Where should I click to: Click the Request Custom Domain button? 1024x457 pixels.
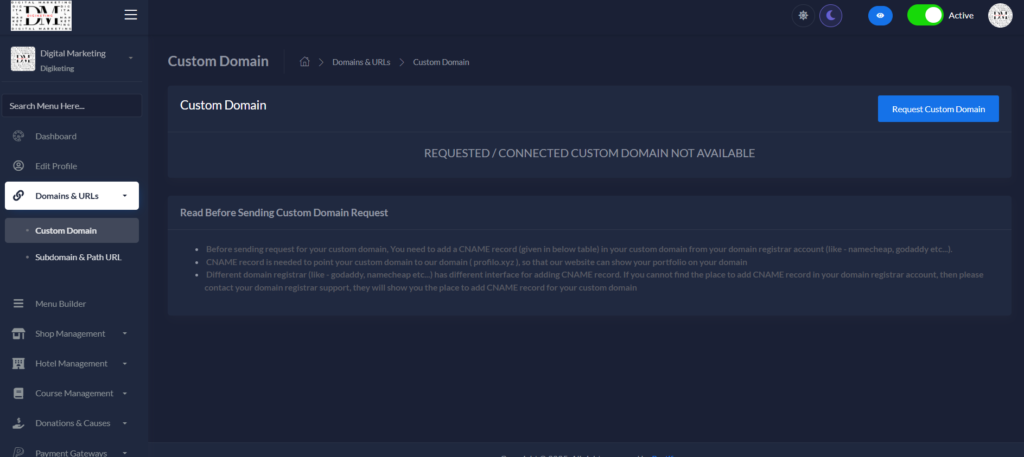(938, 109)
